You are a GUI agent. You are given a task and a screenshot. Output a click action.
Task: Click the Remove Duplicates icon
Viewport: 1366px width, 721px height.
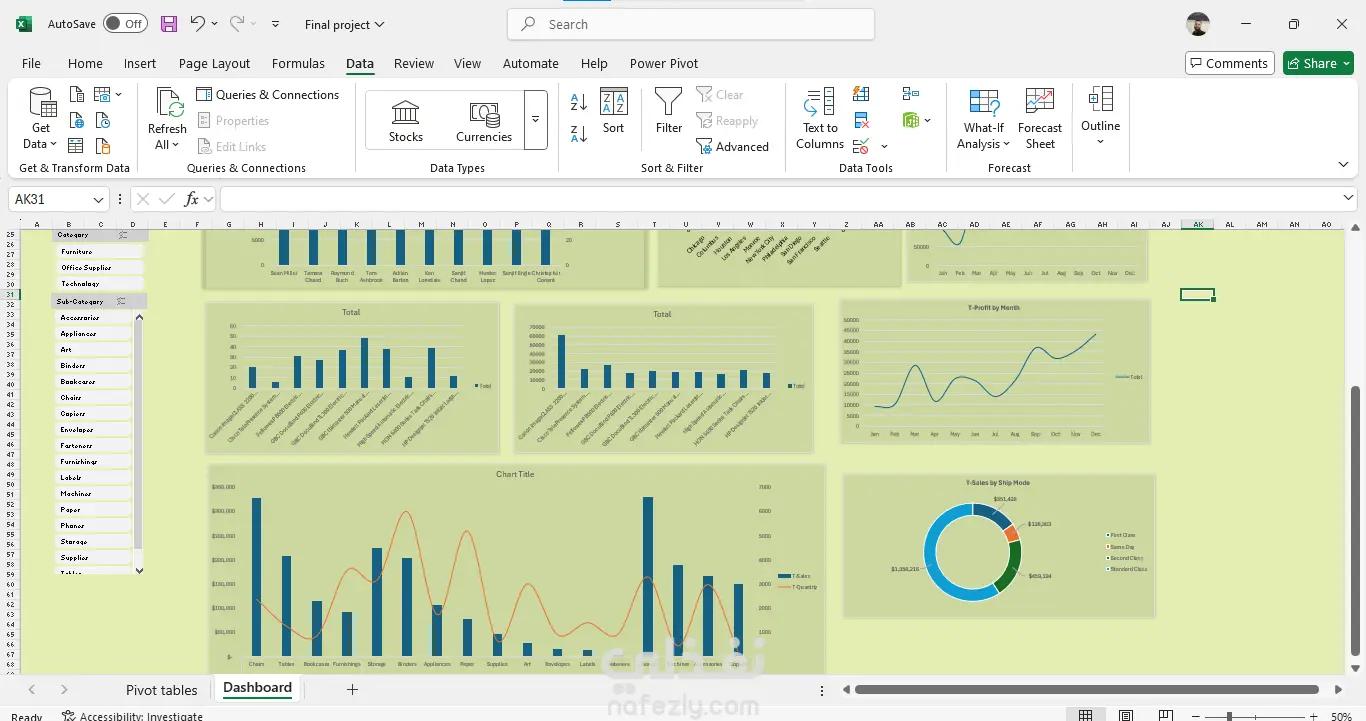tap(861, 121)
